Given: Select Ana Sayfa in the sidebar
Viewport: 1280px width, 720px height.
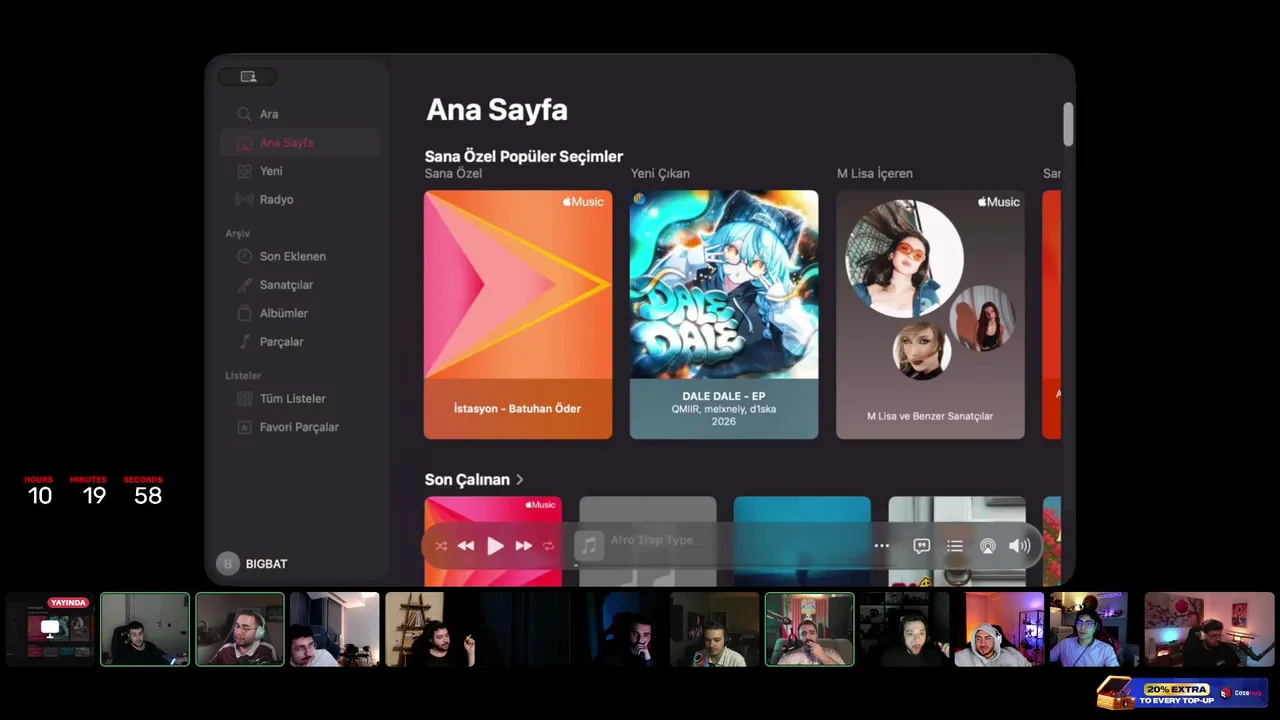Looking at the screenshot, I should (x=300, y=143).
